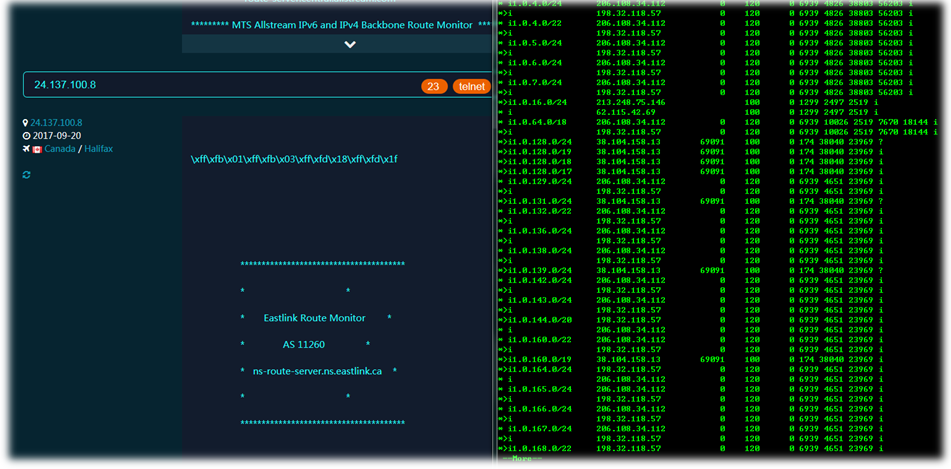
Task: Select the orange telnet badge
Action: coord(471,87)
